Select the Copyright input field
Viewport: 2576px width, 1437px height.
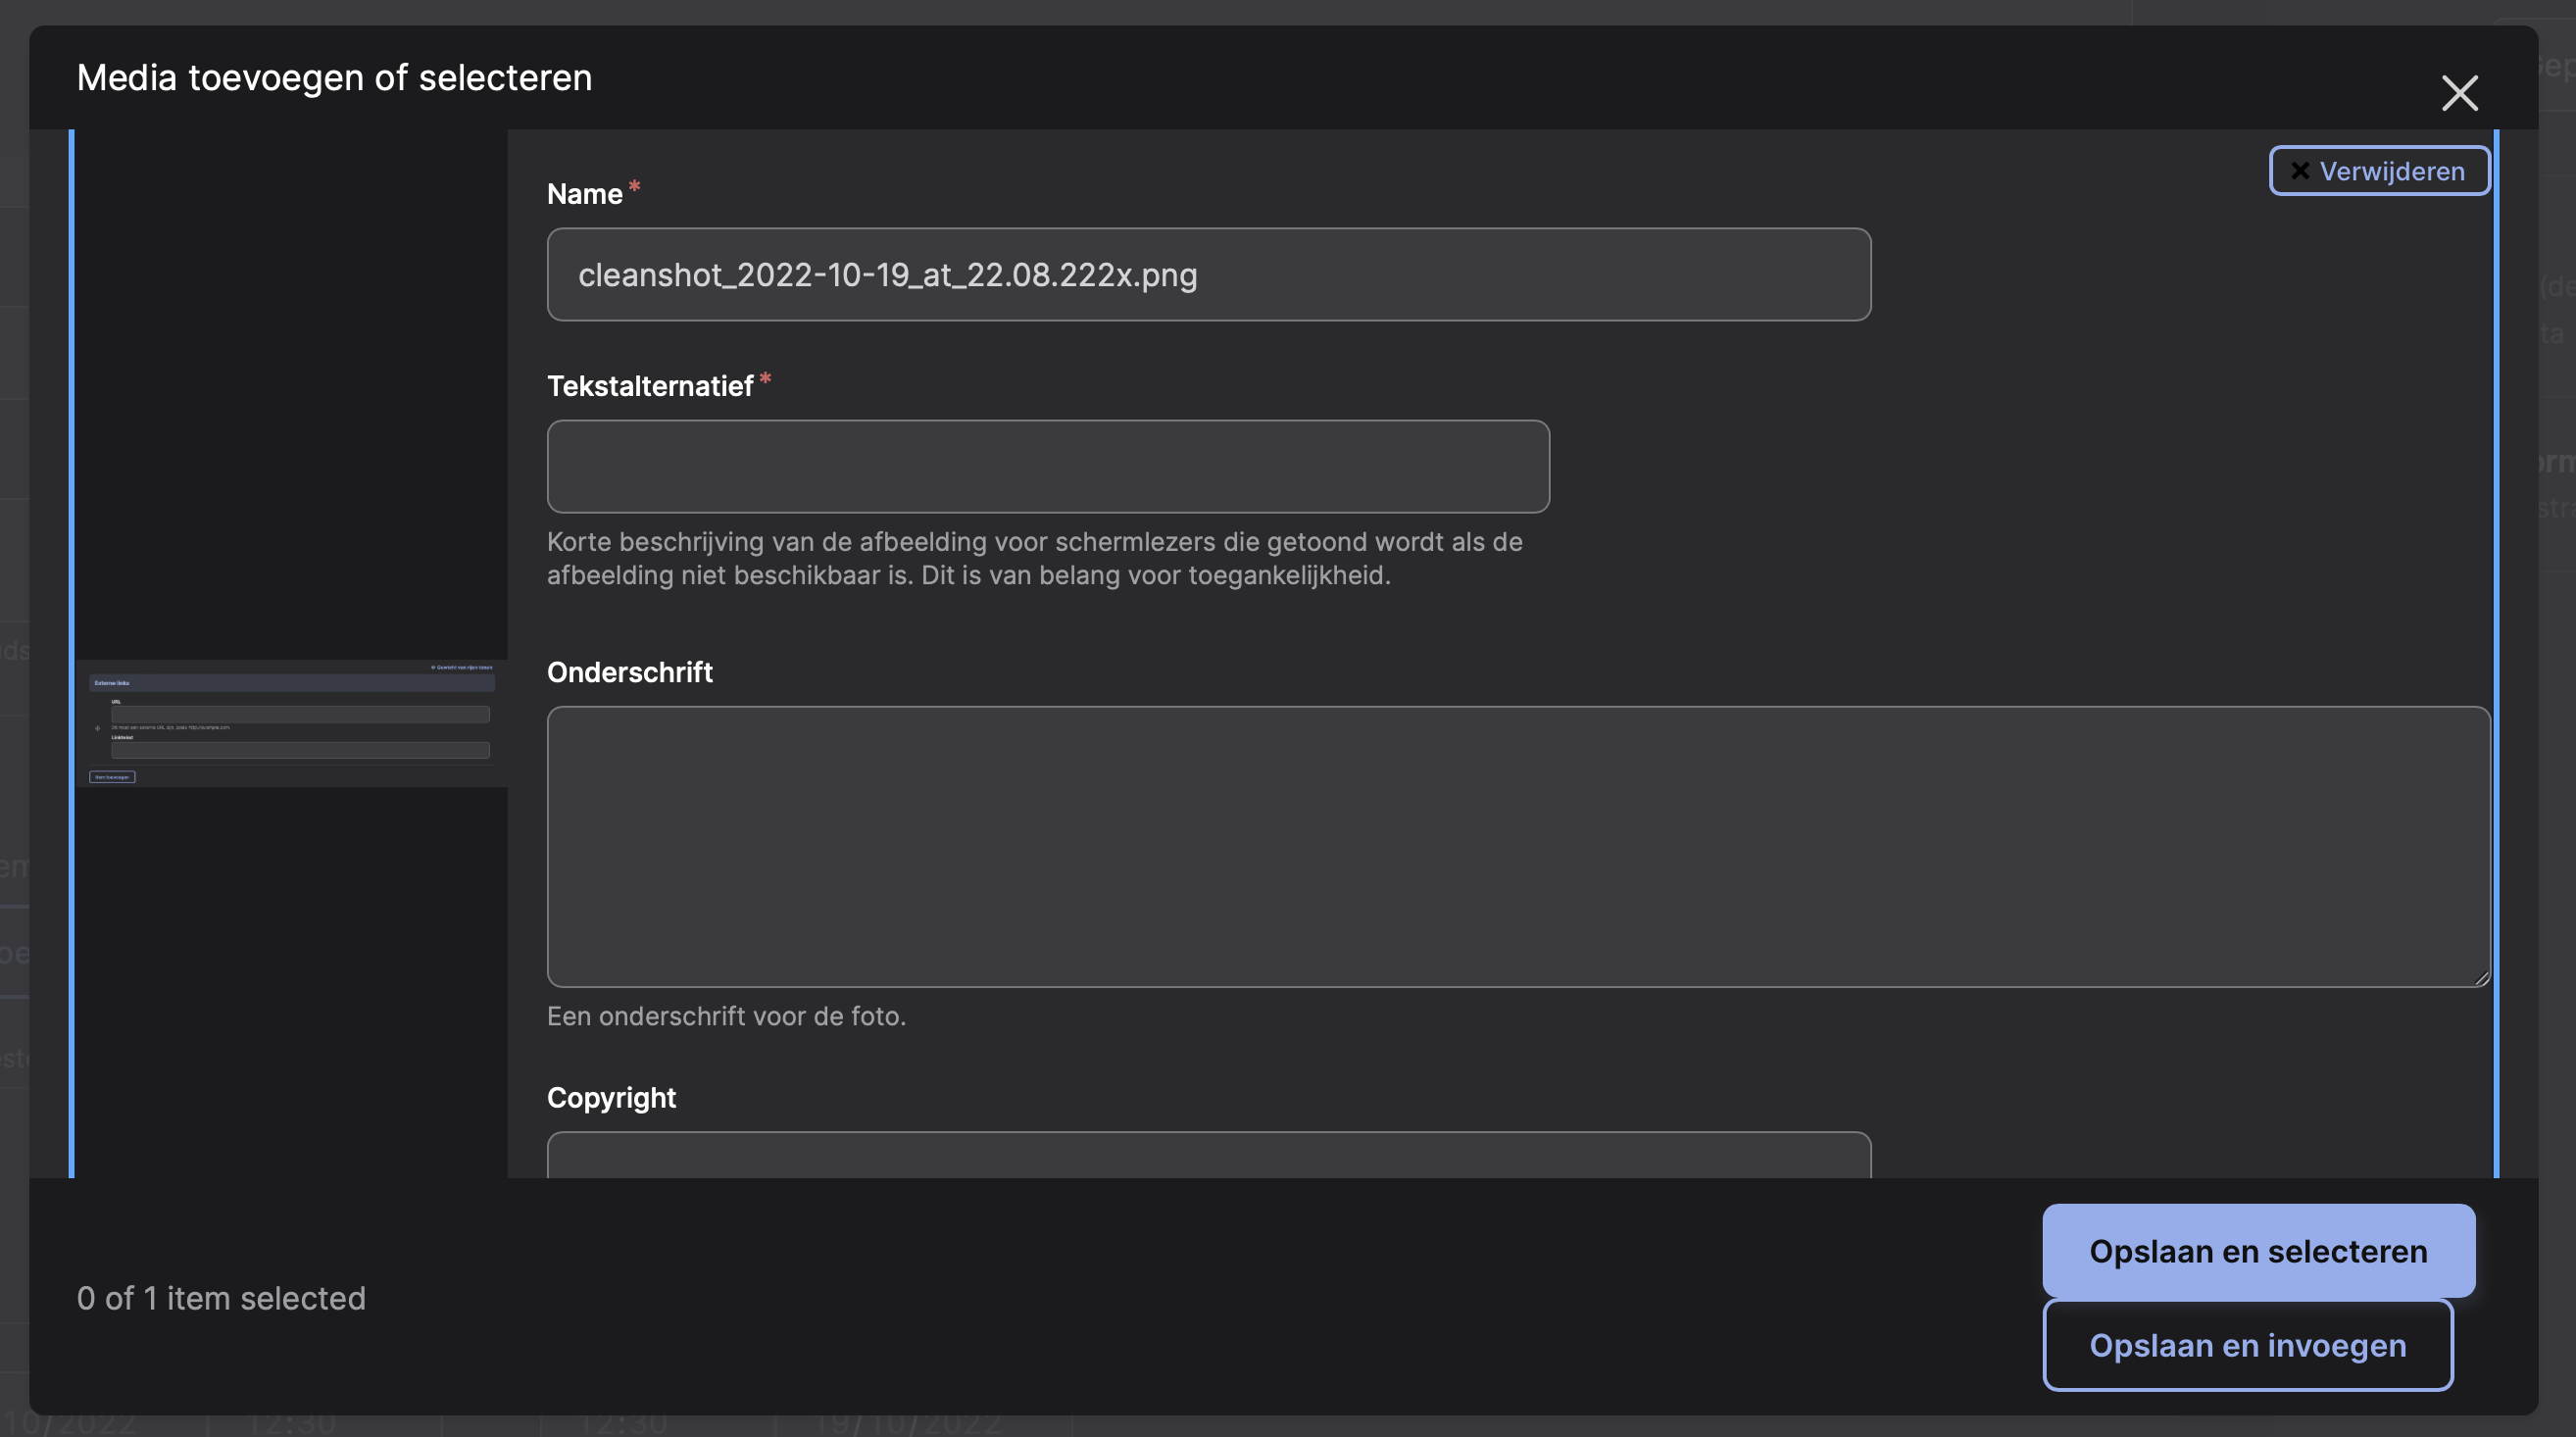[1208, 1157]
